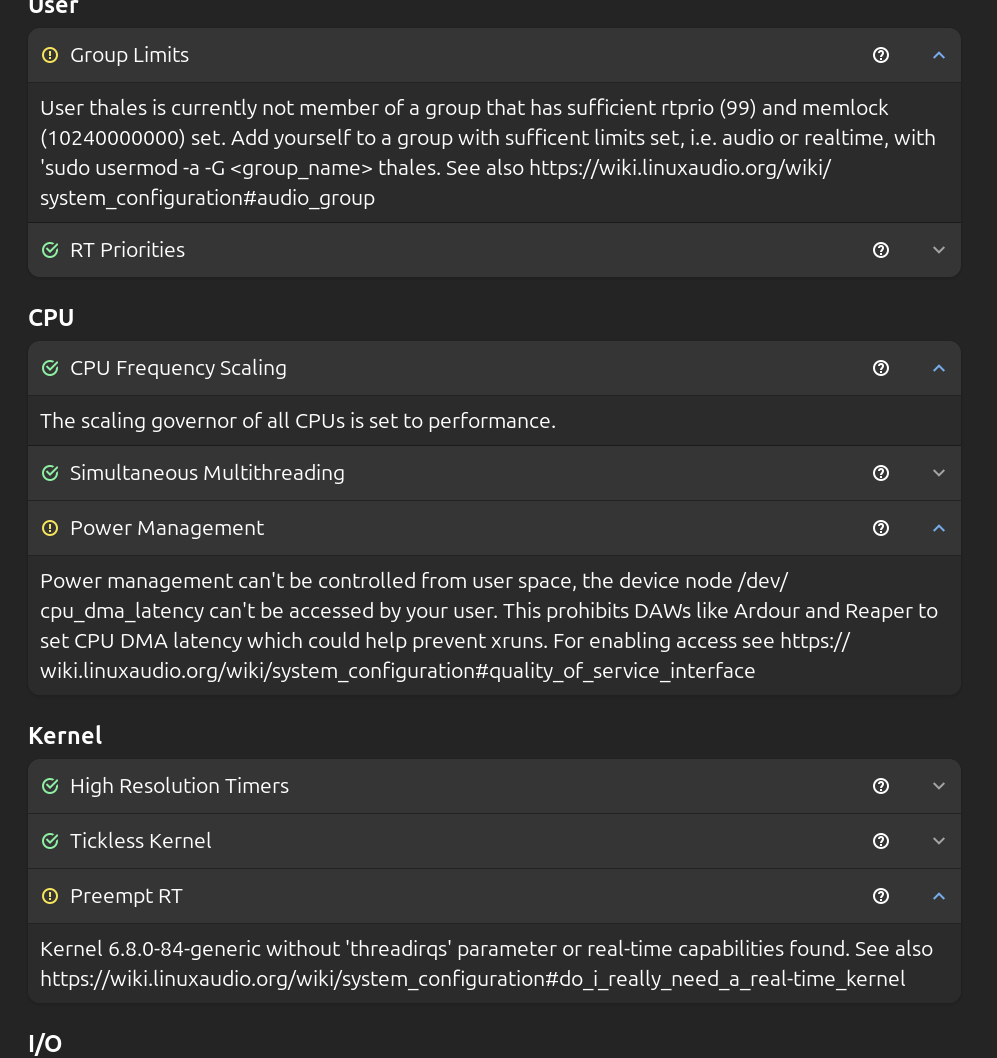Click the Preempt RT row title

126,896
